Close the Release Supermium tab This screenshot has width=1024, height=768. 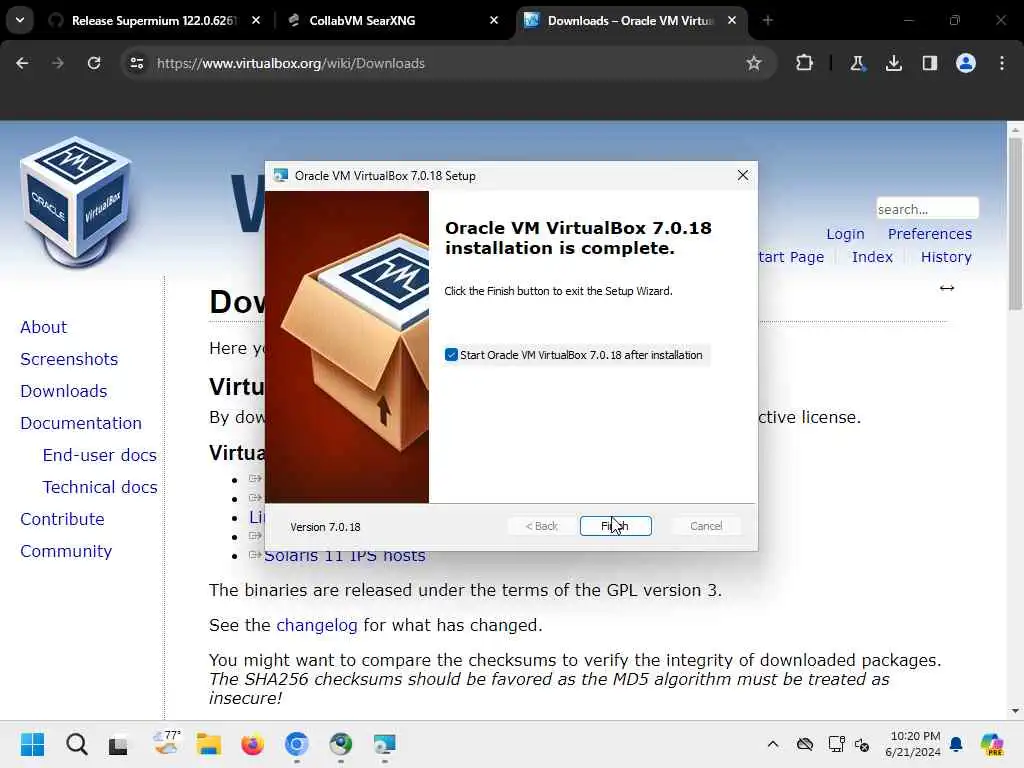256,20
